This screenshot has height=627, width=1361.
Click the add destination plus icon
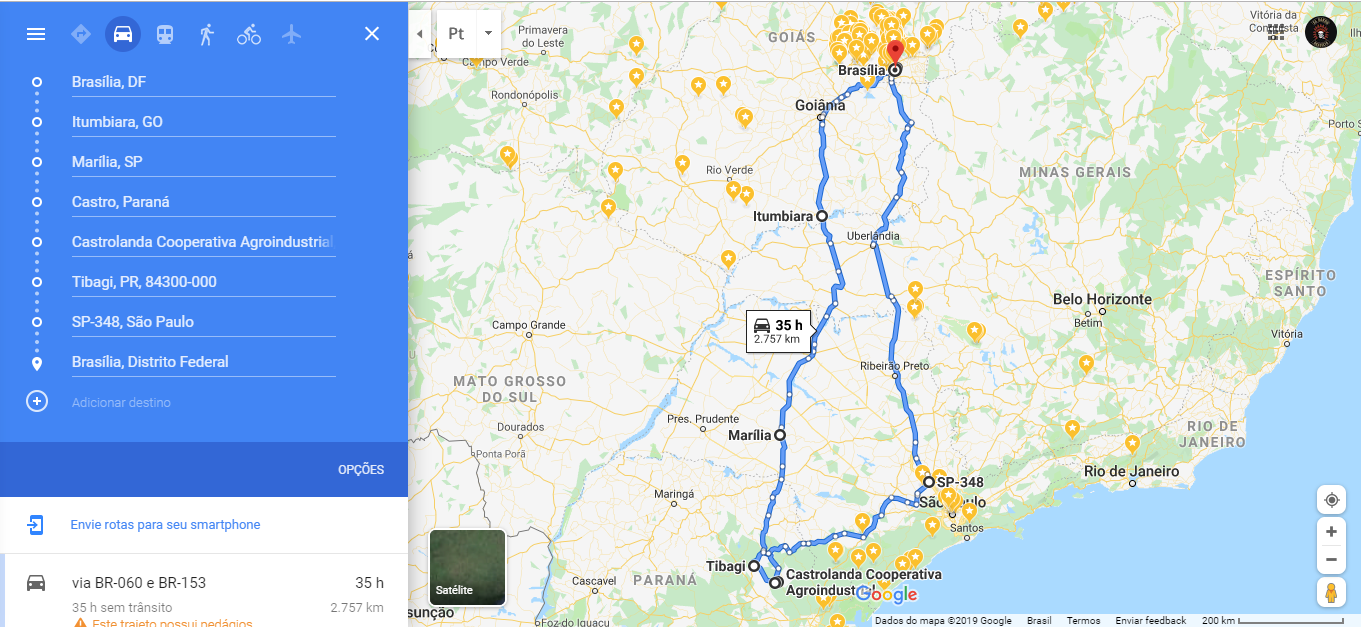tap(37, 402)
